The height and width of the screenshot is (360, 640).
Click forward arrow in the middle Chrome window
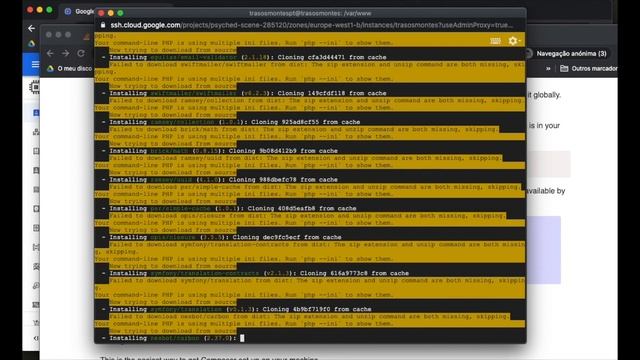tap(65, 53)
